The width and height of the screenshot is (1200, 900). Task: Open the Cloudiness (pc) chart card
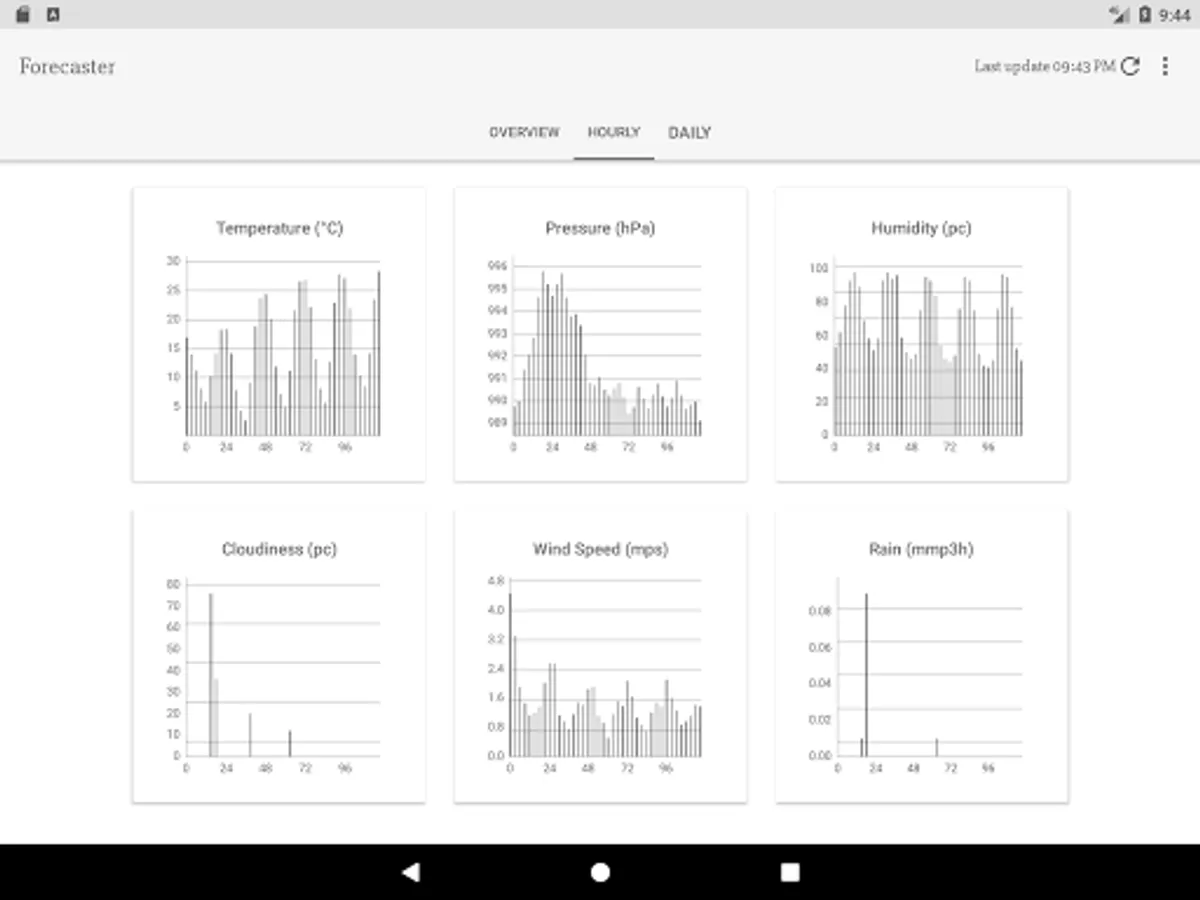tap(279, 656)
